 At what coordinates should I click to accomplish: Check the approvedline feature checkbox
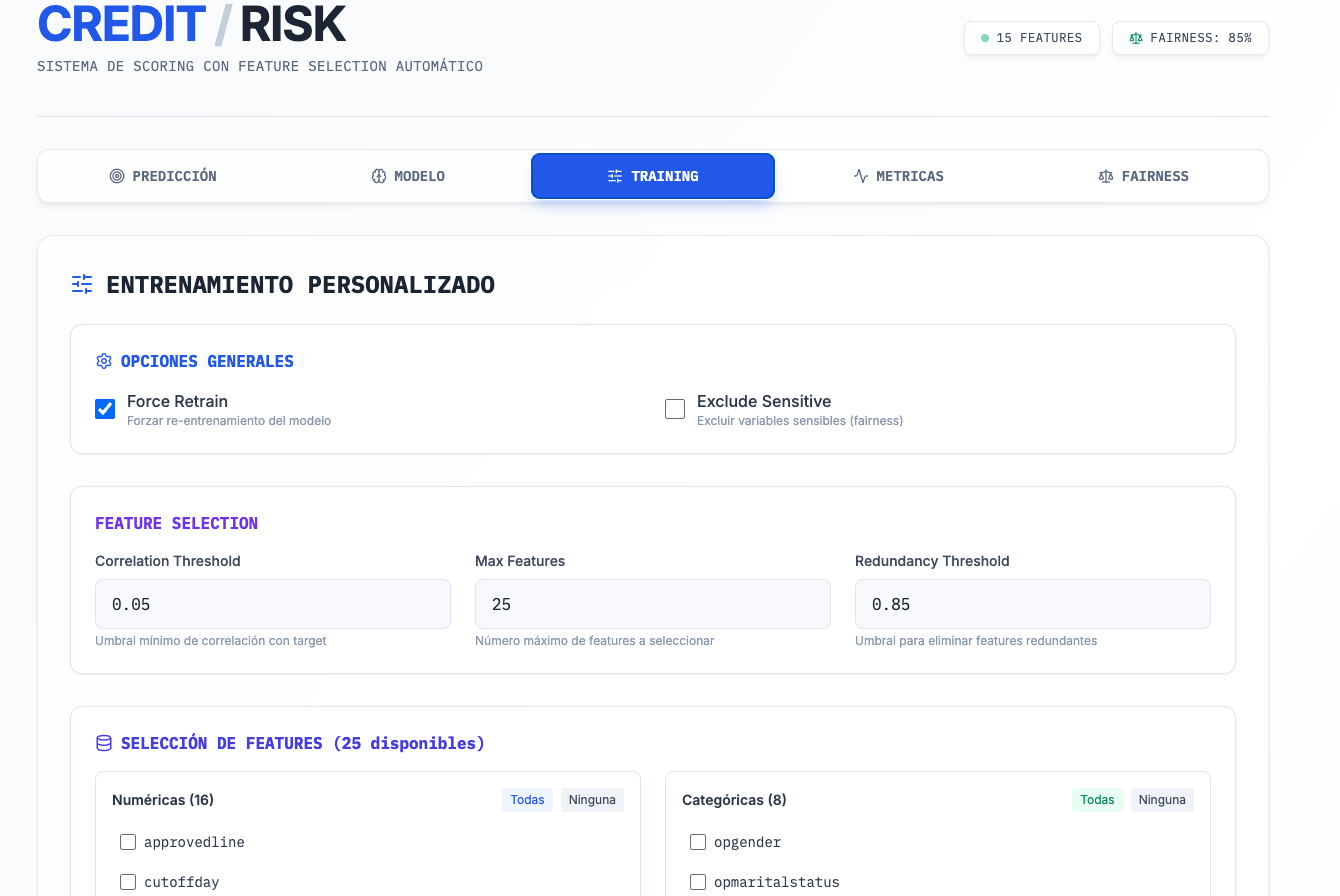pyautogui.click(x=128, y=842)
